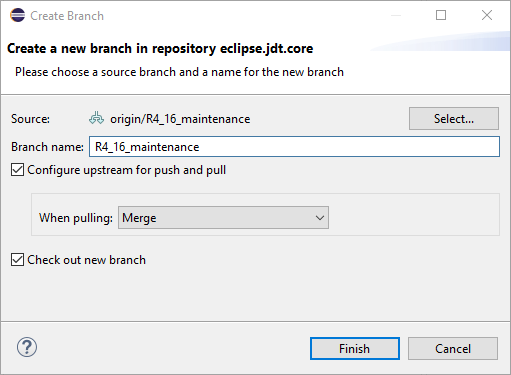The height and width of the screenshot is (375, 511).
Task: Click heading 'Create a new branch in repository eclipse.jdt.core'
Action: point(160,49)
